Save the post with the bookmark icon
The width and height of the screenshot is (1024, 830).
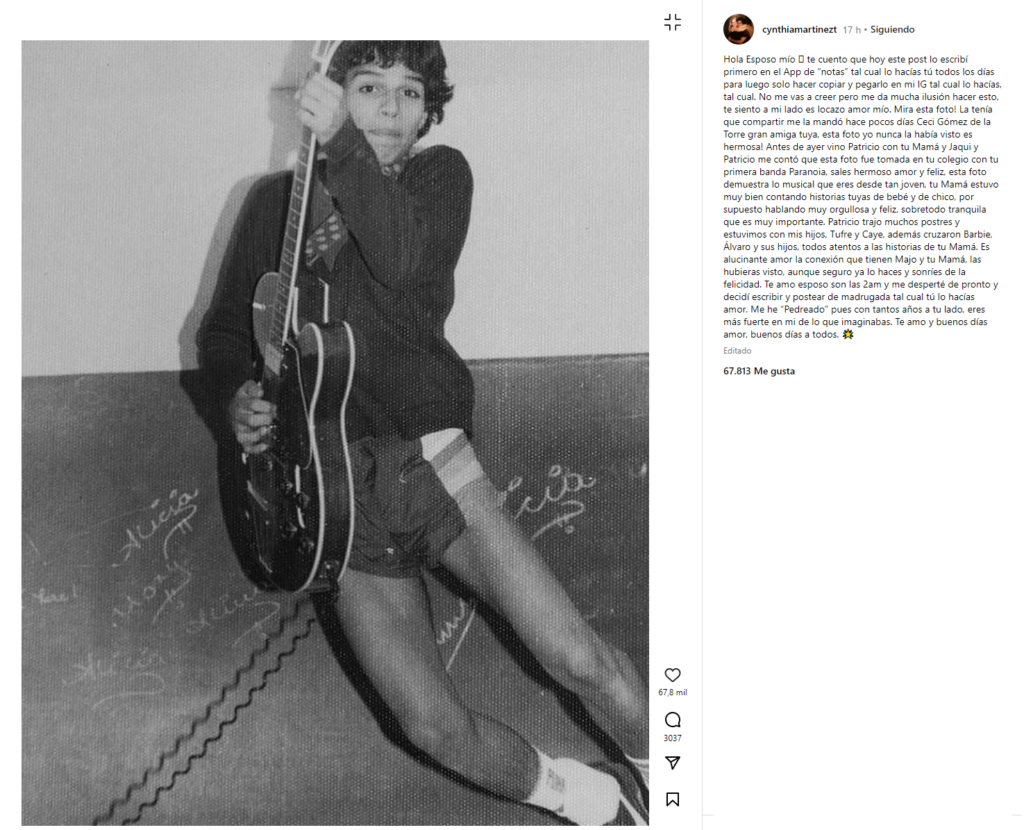point(672,799)
